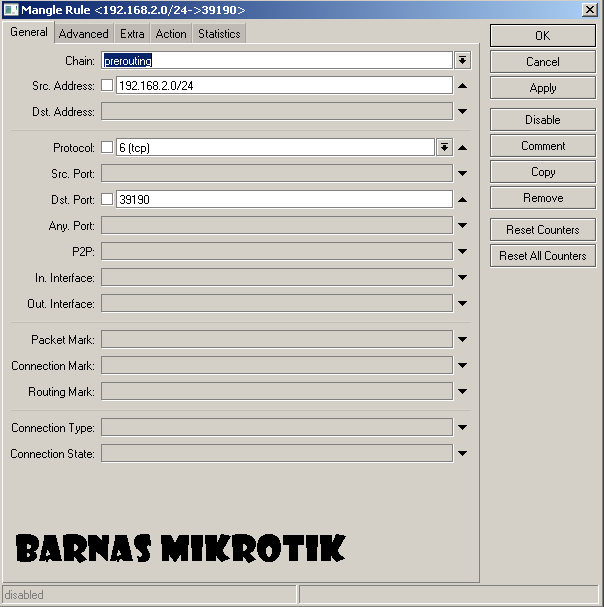The height and width of the screenshot is (607, 604).
Task: Open the Protocol dropdown list
Action: [444, 147]
